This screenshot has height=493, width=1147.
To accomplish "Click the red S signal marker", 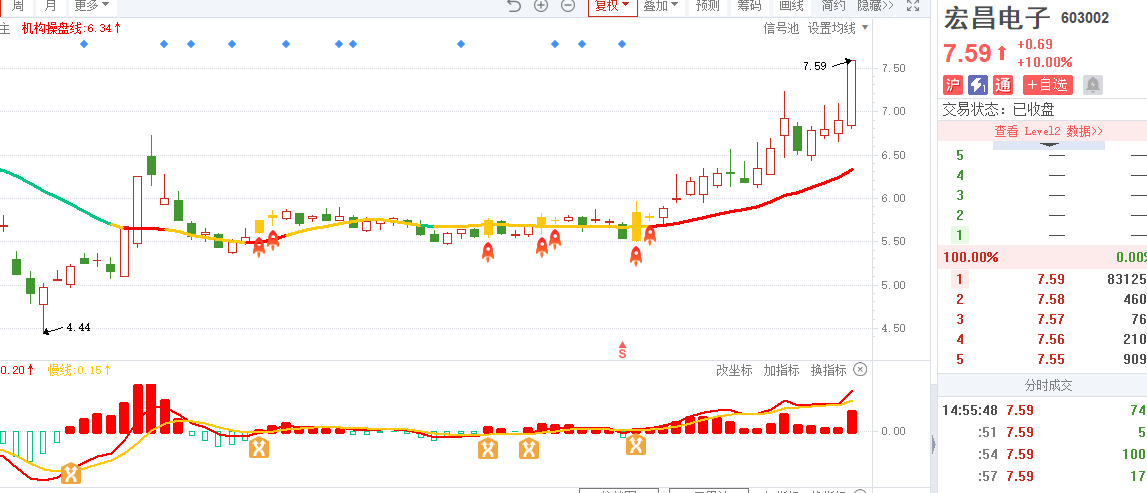I will click(x=623, y=350).
